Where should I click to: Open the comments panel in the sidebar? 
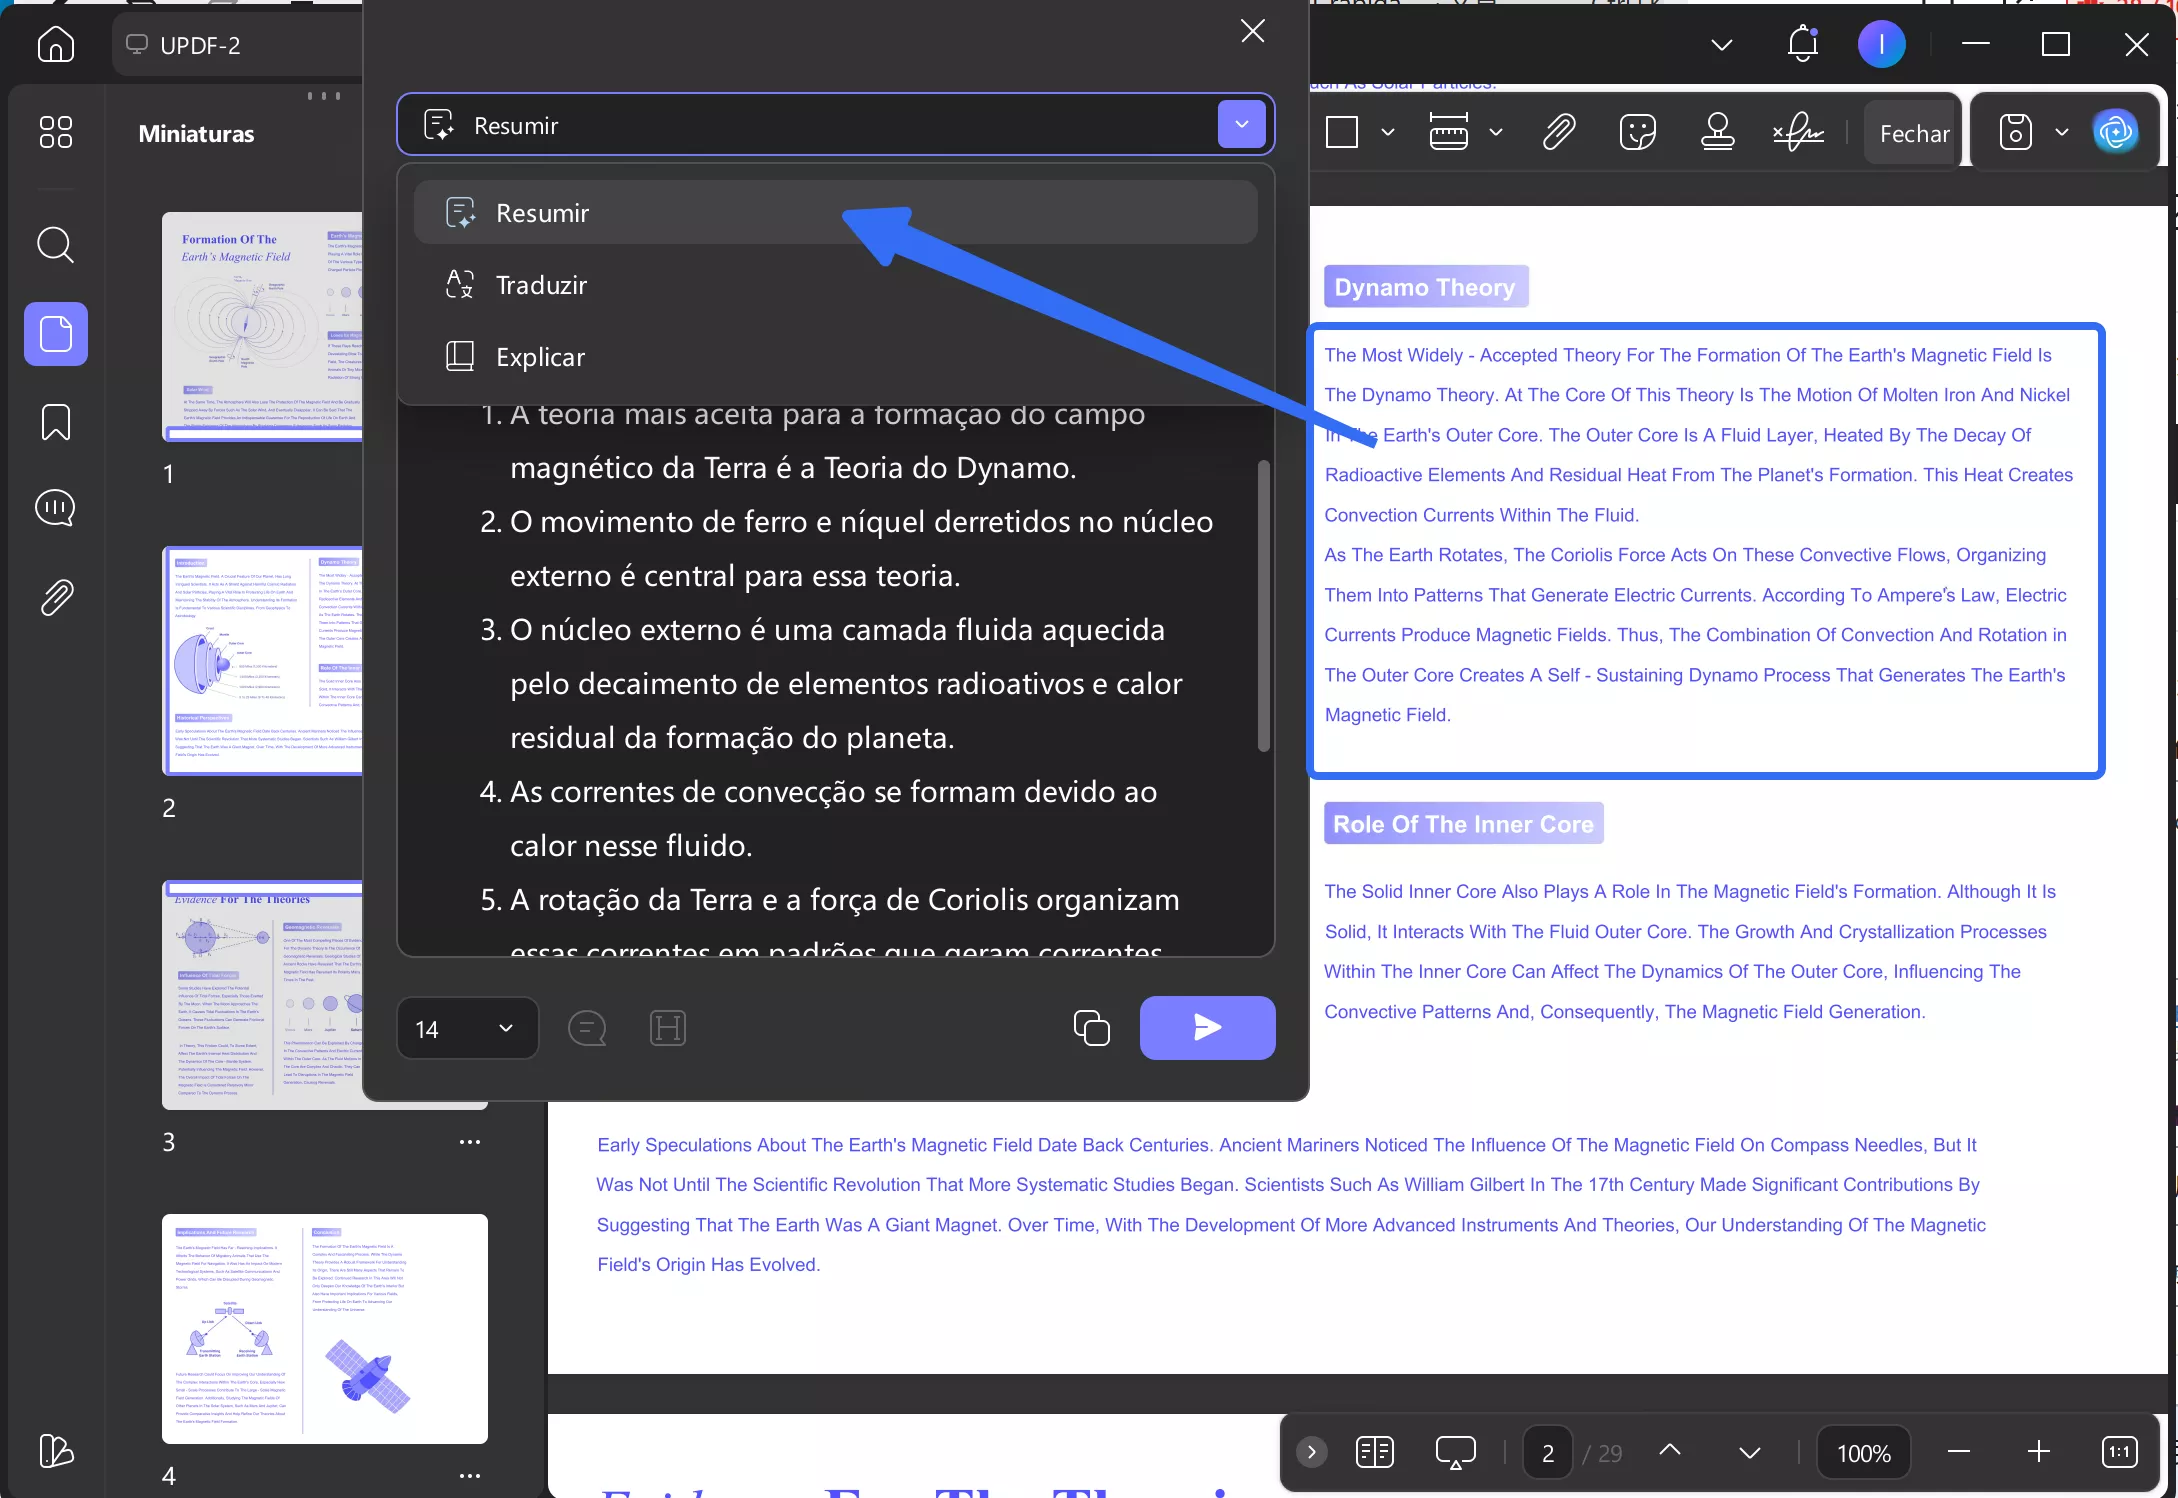pyautogui.click(x=56, y=508)
